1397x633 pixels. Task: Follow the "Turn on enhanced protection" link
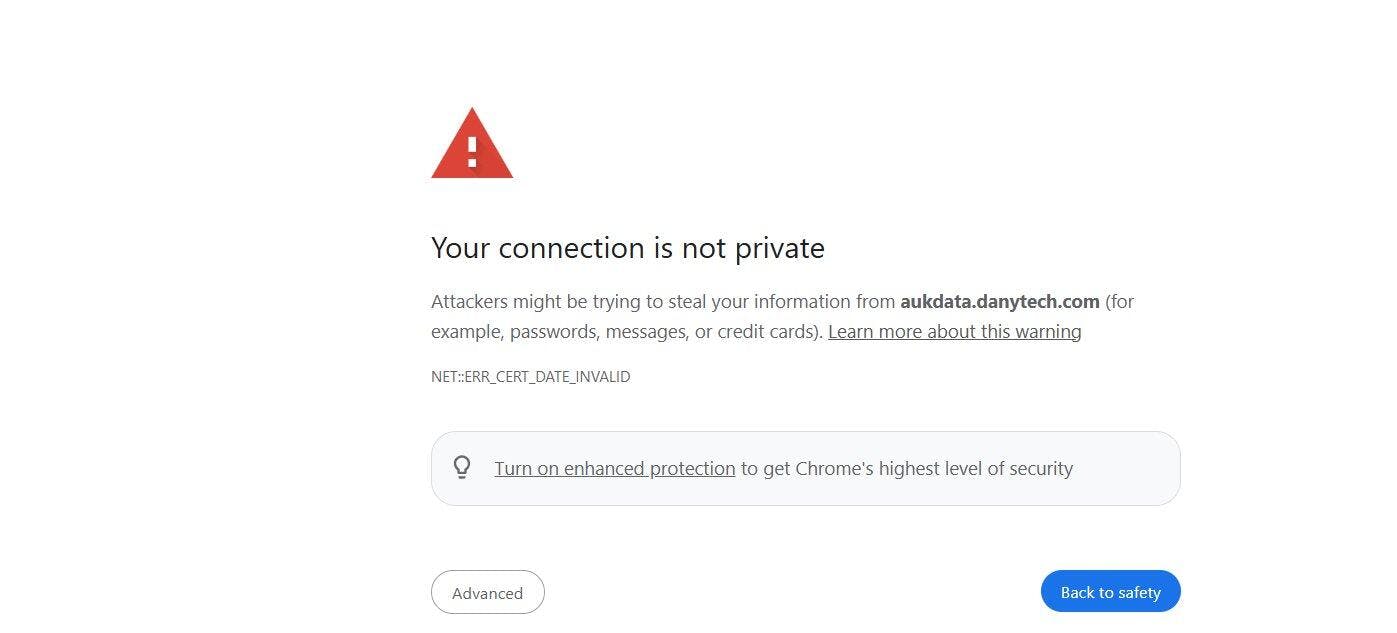coord(614,468)
